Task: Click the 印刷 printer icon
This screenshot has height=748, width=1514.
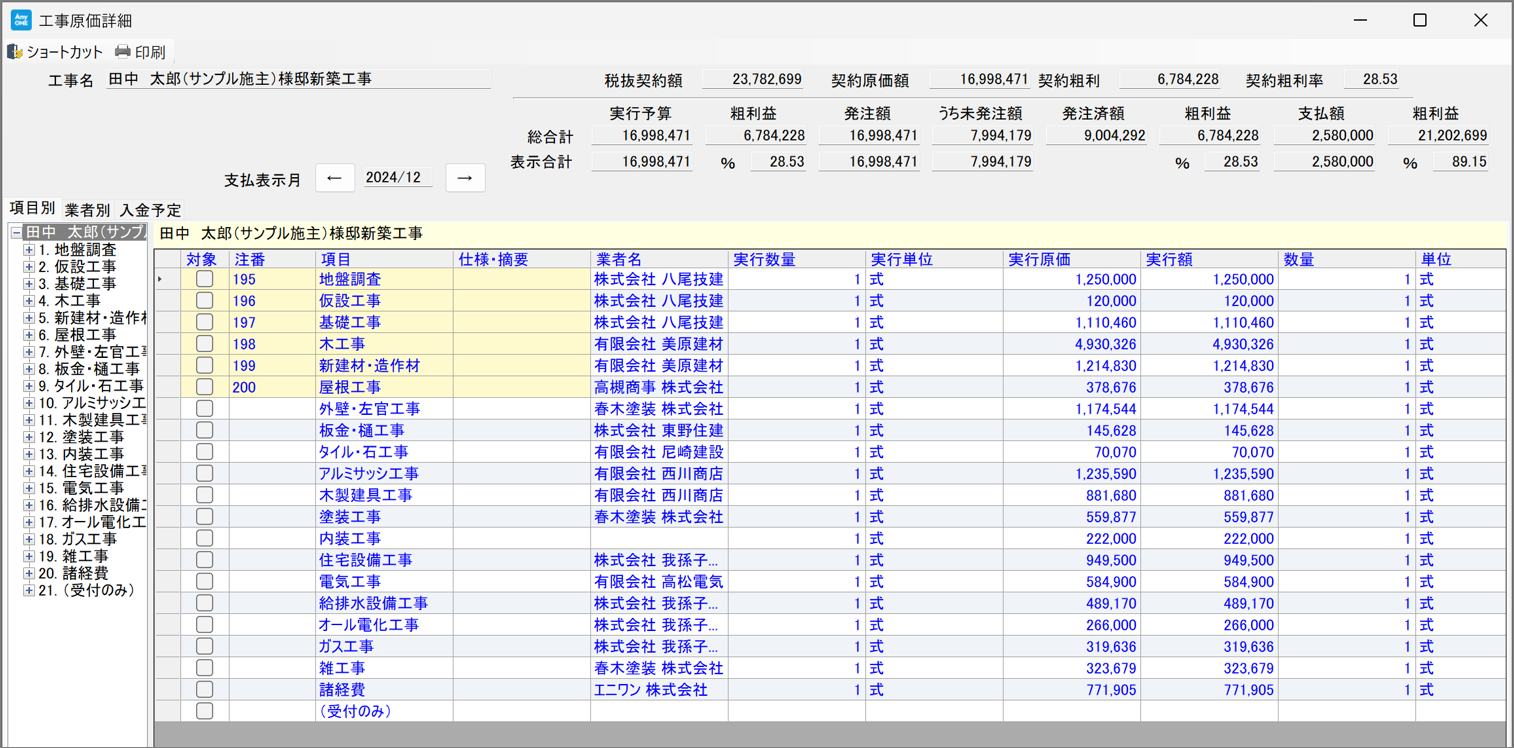Action: [x=123, y=52]
